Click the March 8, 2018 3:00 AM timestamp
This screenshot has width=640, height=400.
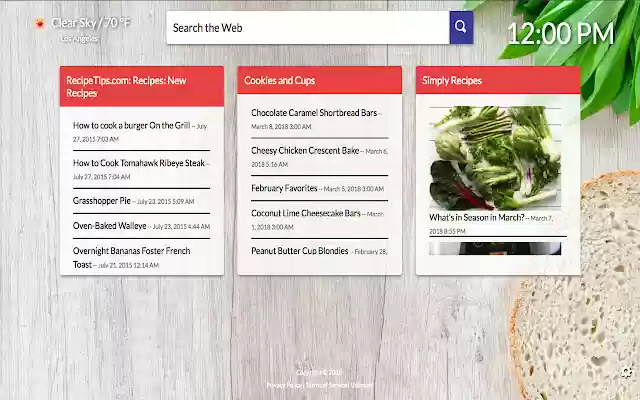point(281,127)
